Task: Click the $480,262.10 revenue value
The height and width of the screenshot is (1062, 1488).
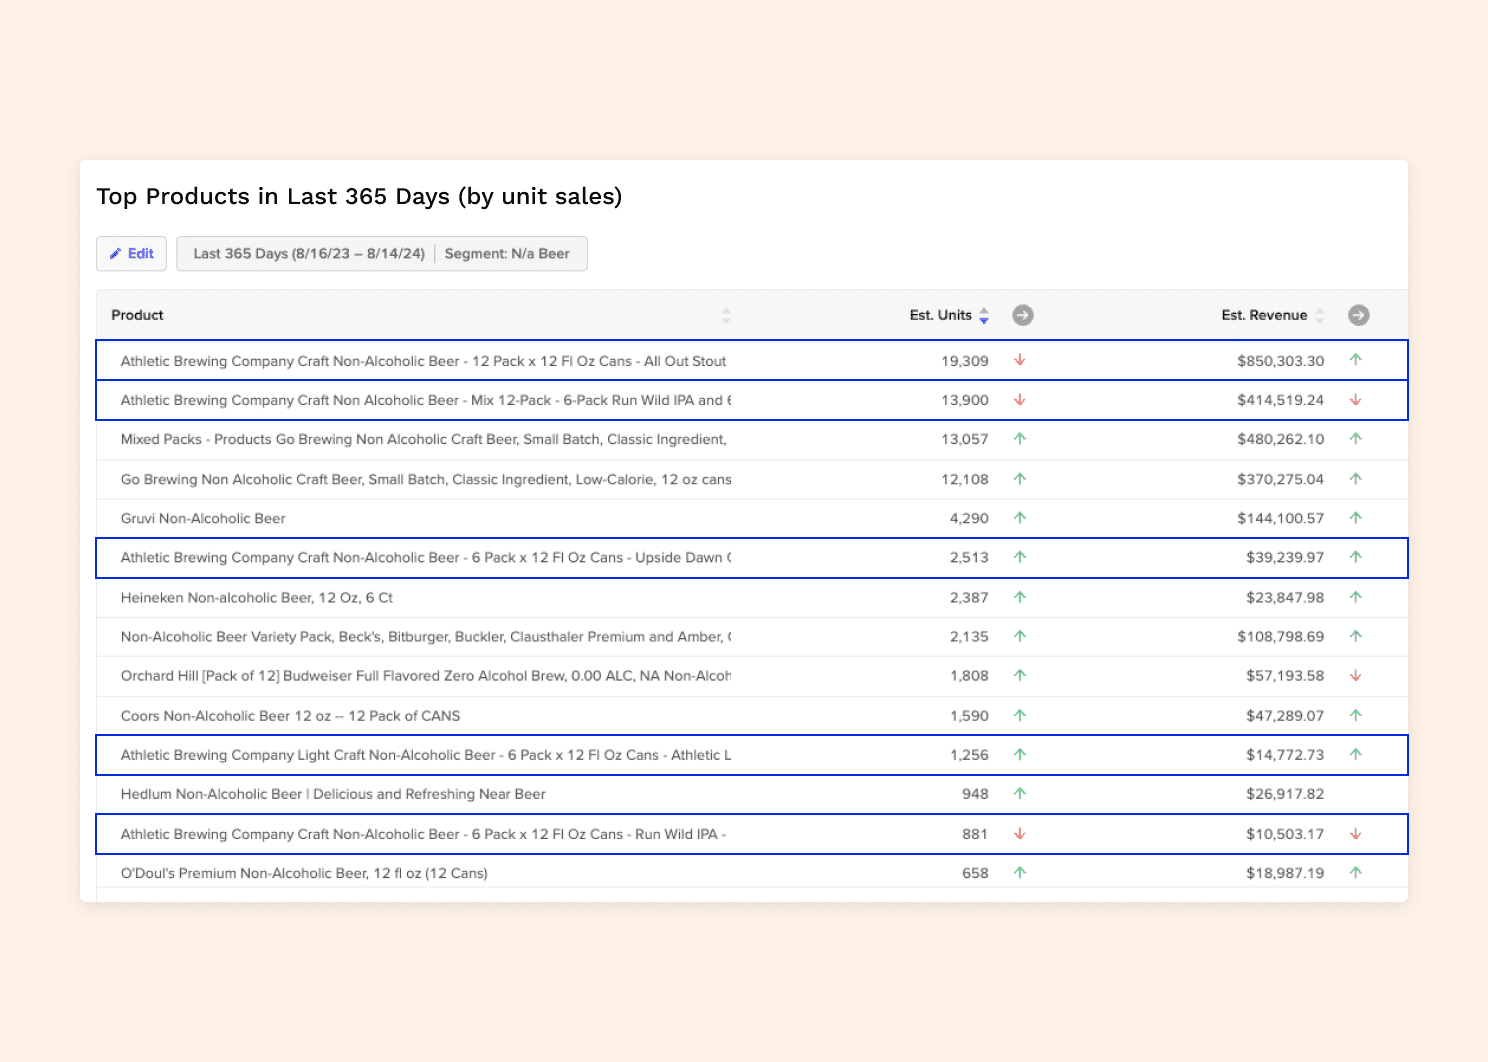Action: (x=1280, y=439)
